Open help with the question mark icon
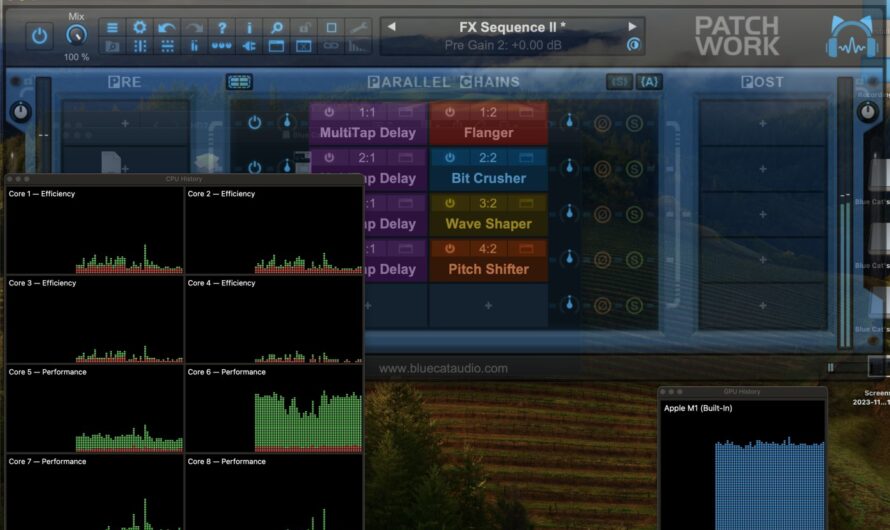This screenshot has width=890, height=530. tap(222, 27)
